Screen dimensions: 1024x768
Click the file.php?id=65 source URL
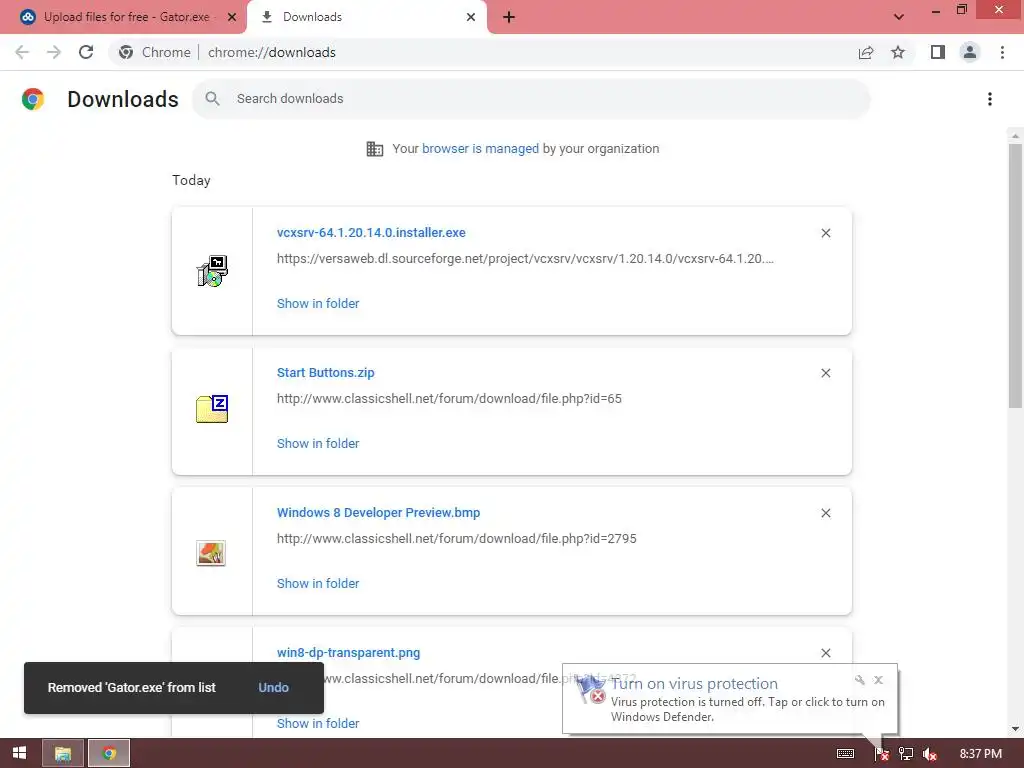(449, 398)
